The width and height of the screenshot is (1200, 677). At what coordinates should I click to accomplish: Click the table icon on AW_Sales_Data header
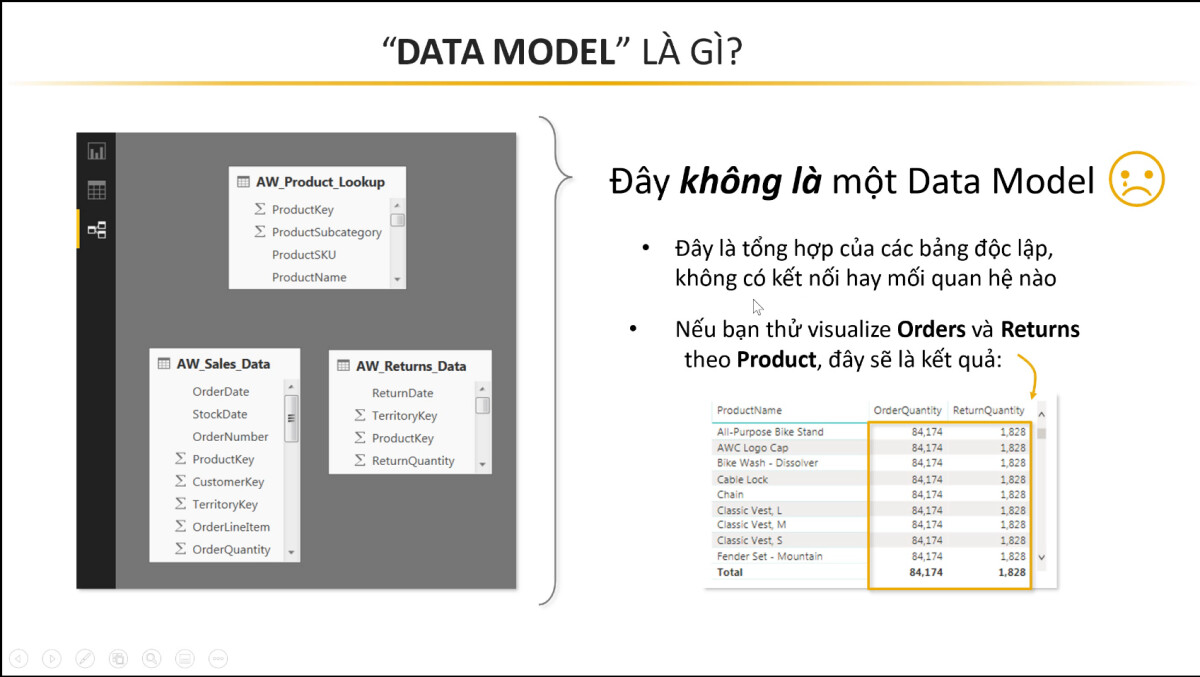click(x=163, y=363)
